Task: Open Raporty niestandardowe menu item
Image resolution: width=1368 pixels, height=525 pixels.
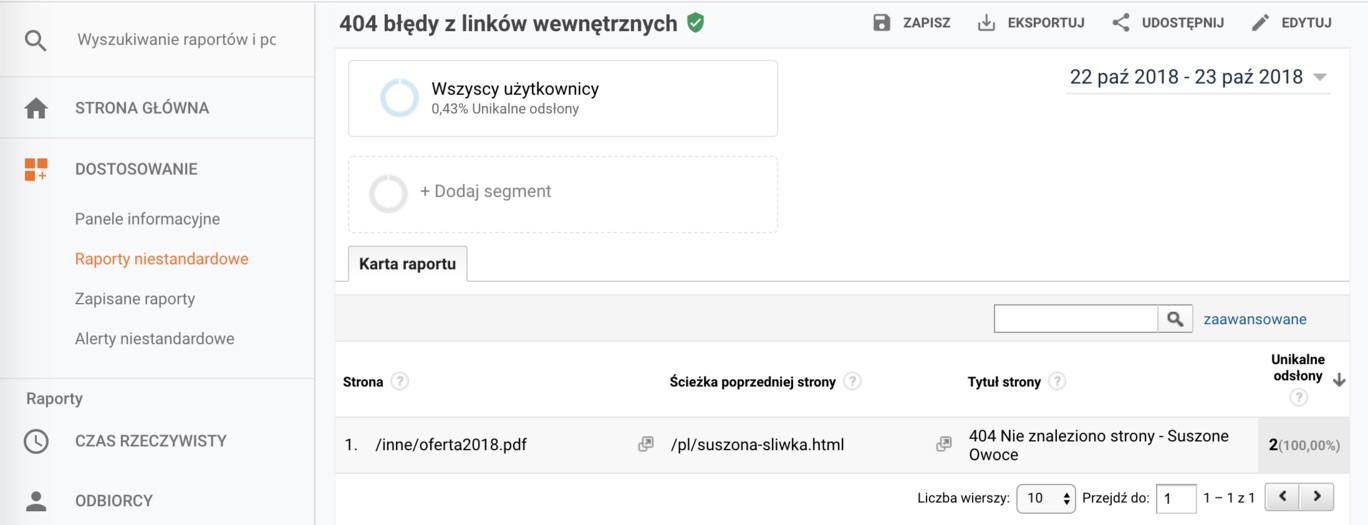Action: tap(161, 259)
